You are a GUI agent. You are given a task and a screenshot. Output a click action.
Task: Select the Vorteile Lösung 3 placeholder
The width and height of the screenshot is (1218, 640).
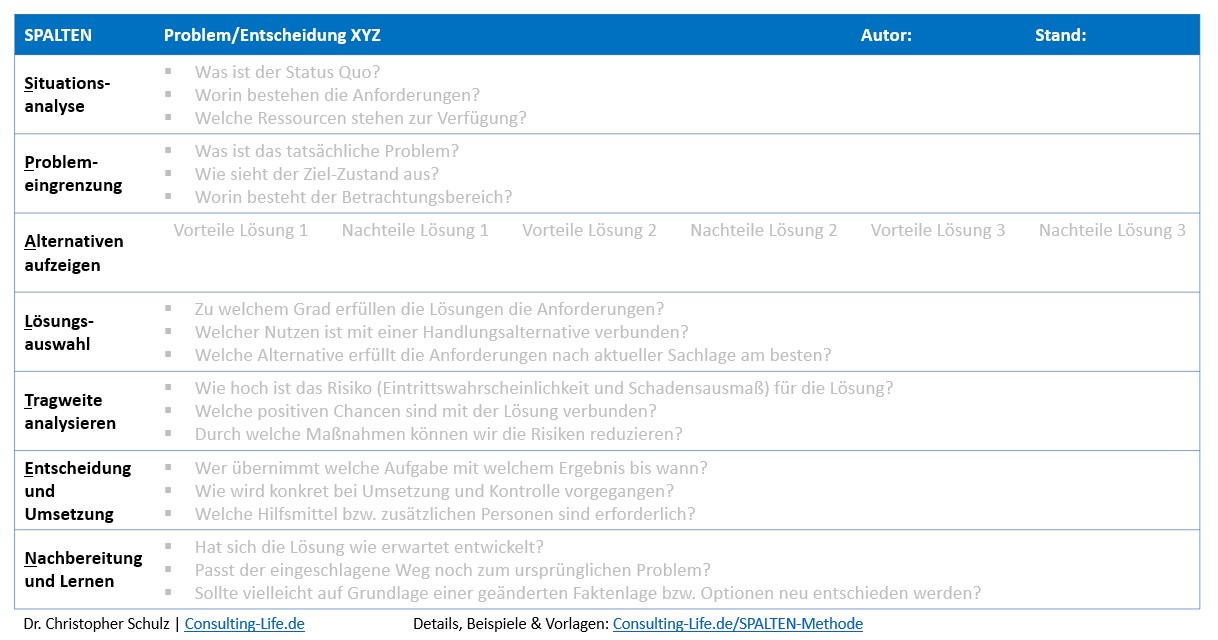click(938, 231)
